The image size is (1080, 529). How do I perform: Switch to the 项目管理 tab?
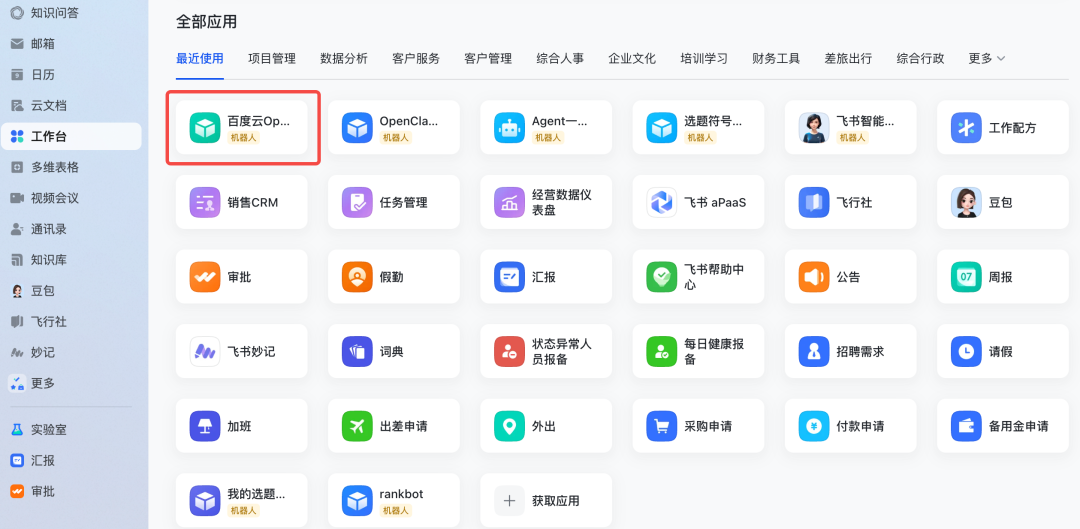coord(272,59)
